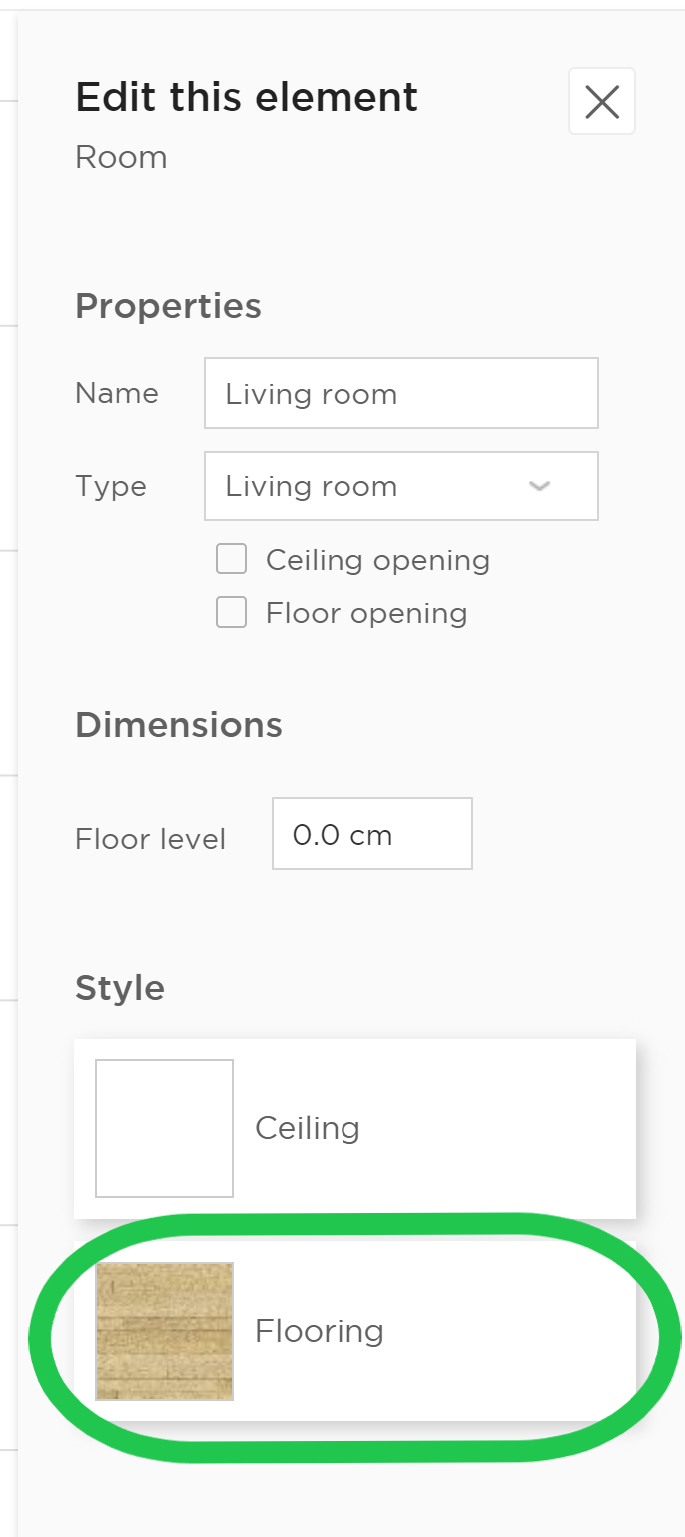Select Living room in the Type combo box
Screen dimensions: 685x1537
click(400, 486)
